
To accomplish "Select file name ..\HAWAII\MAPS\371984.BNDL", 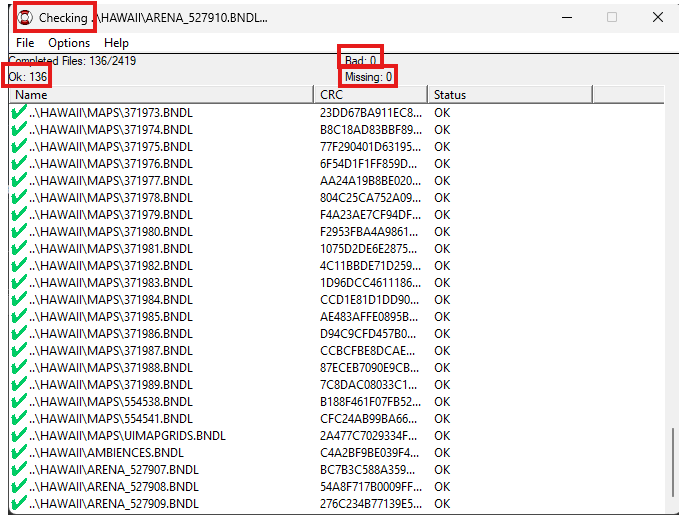I will [111, 300].
